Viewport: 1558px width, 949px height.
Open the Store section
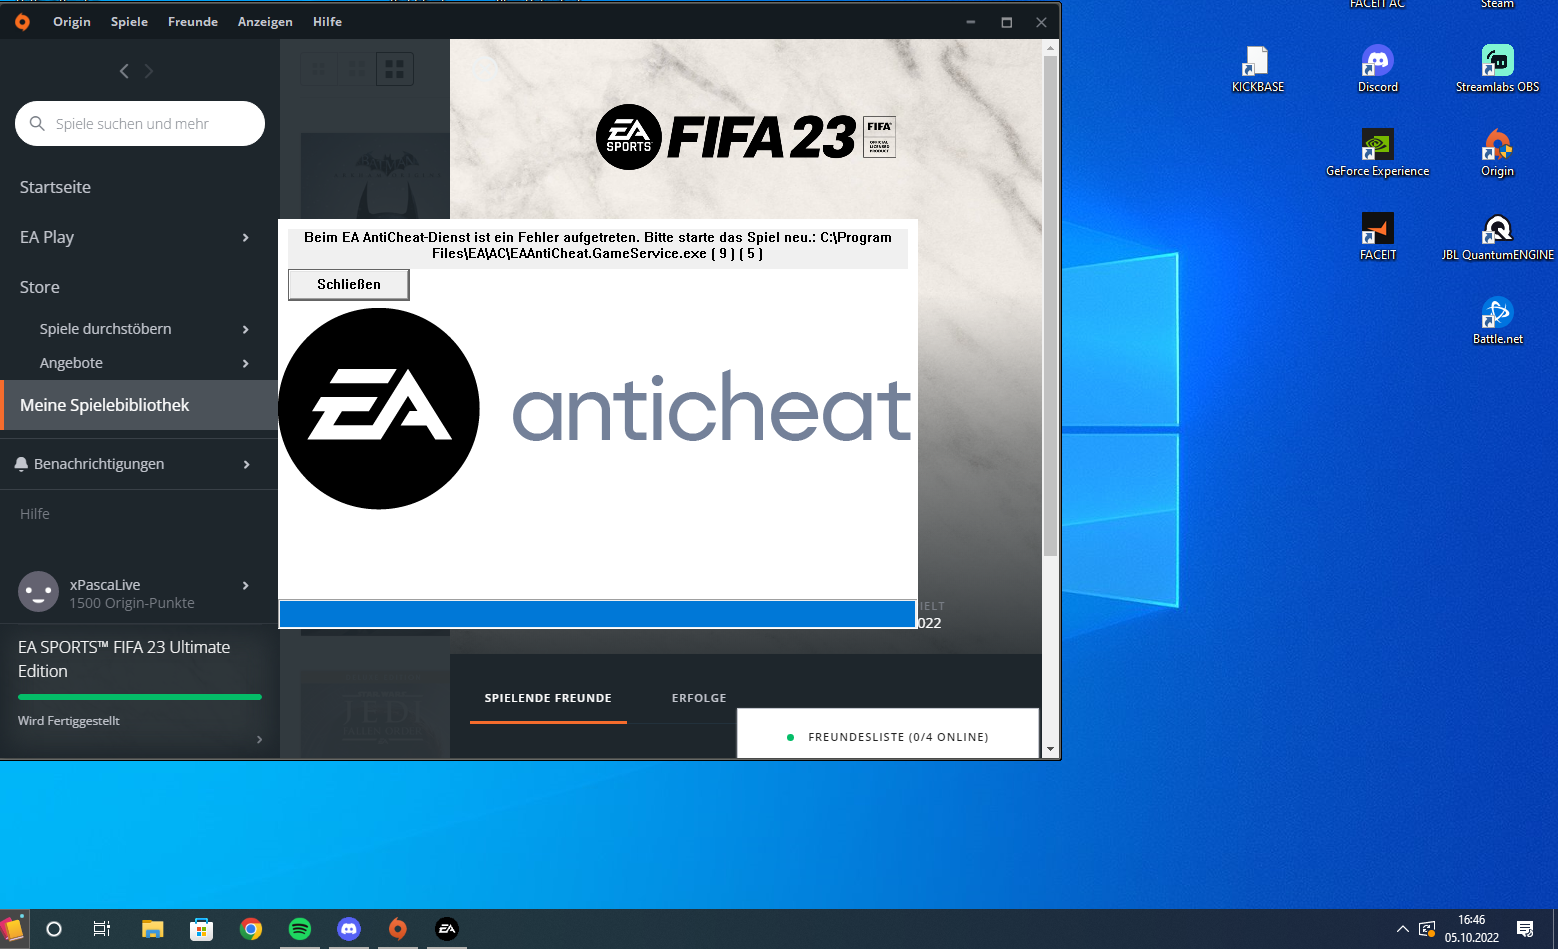coord(40,287)
